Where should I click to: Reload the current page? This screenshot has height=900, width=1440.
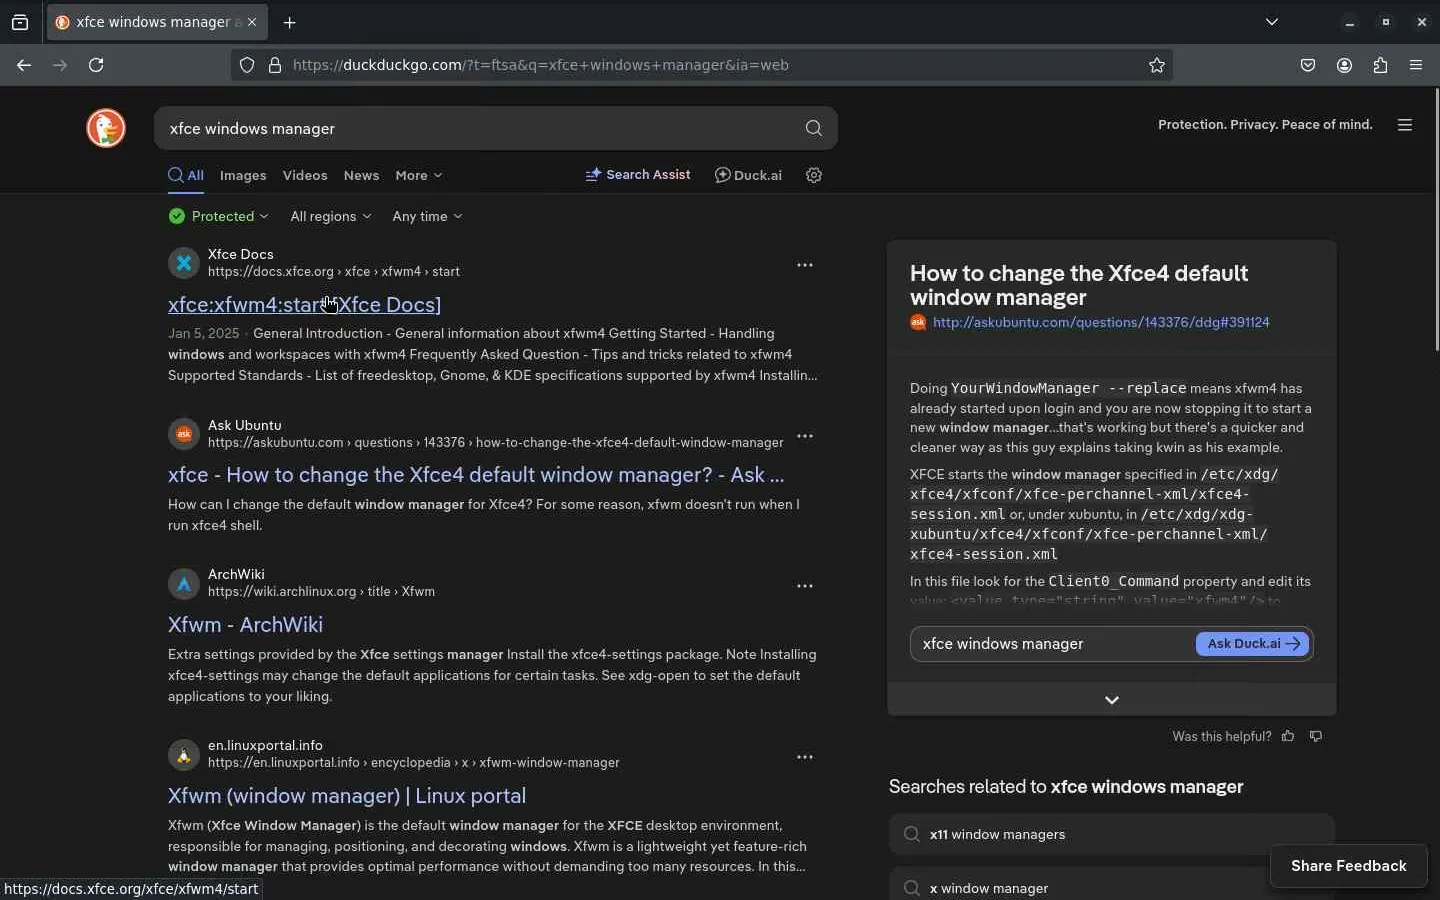(x=97, y=66)
